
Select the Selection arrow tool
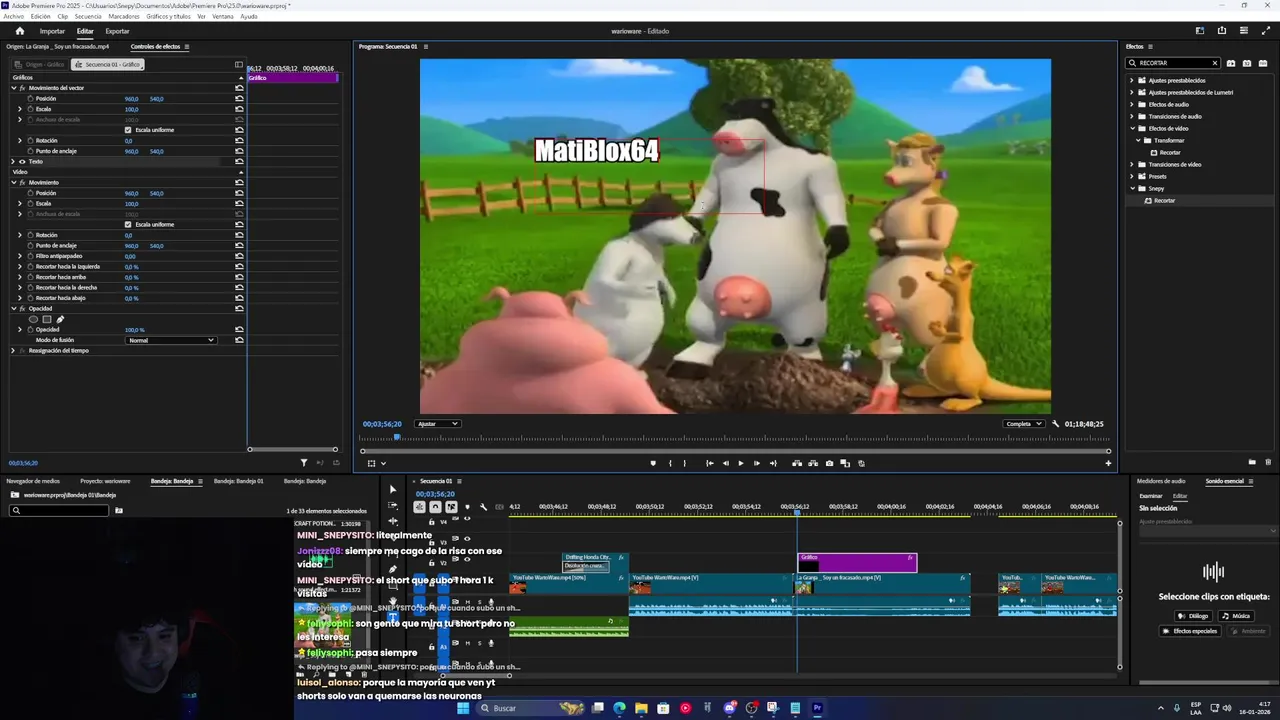coord(392,490)
